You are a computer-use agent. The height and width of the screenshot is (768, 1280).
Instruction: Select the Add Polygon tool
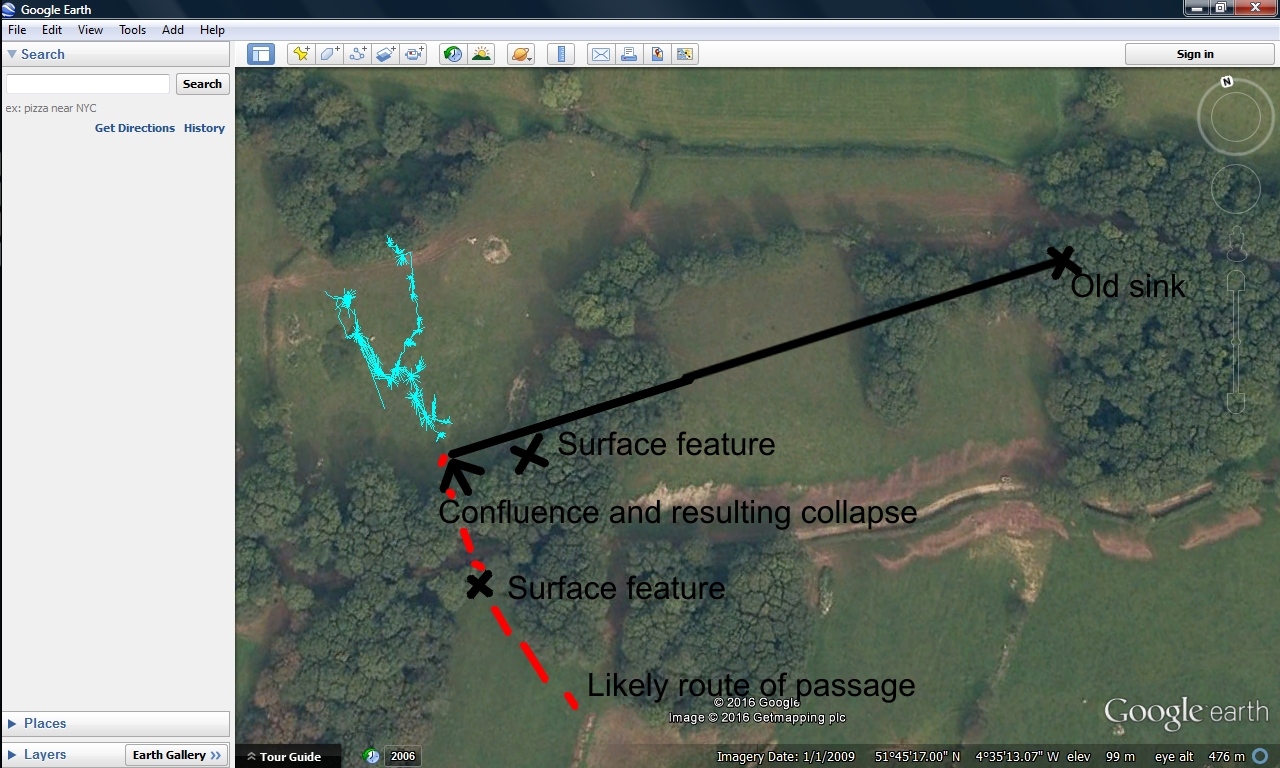(x=329, y=54)
